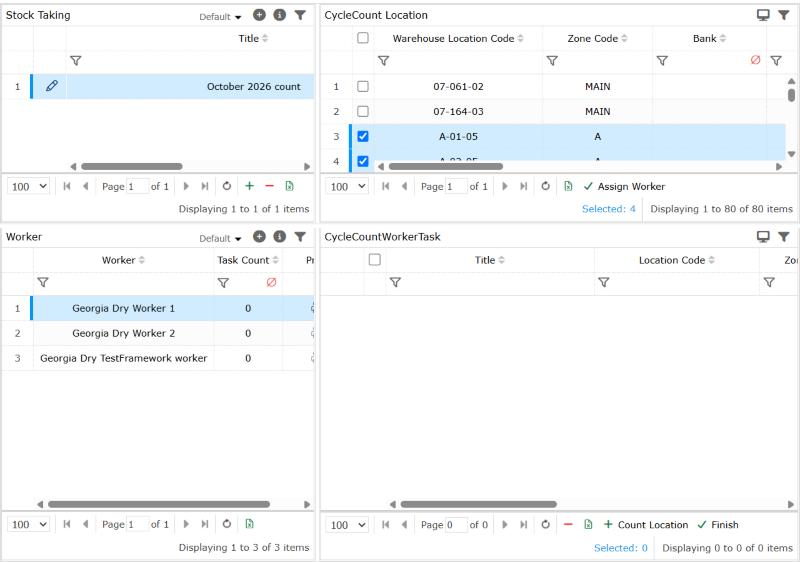Open Default view dropdown in Stock Taking

click(x=220, y=17)
